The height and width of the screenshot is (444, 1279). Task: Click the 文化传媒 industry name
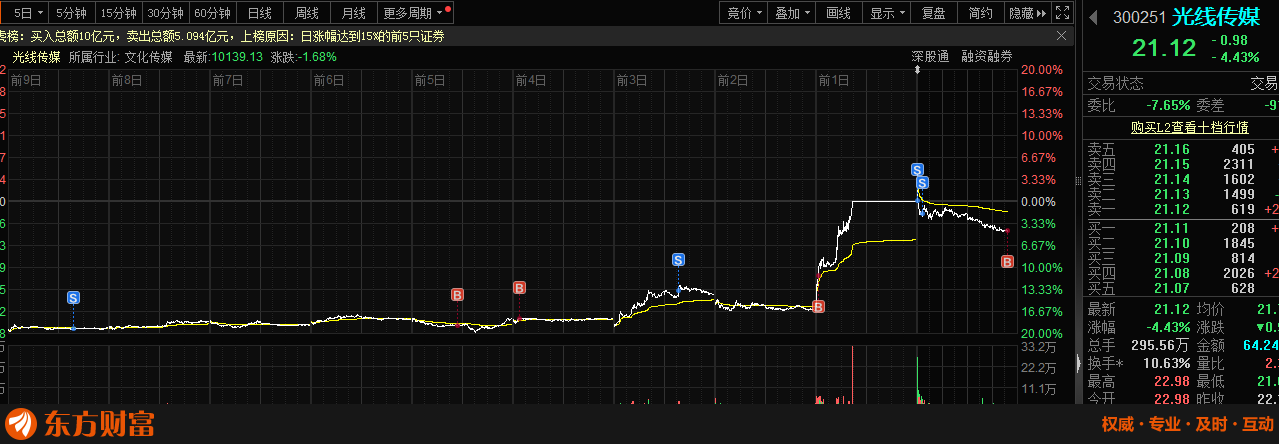click(150, 56)
